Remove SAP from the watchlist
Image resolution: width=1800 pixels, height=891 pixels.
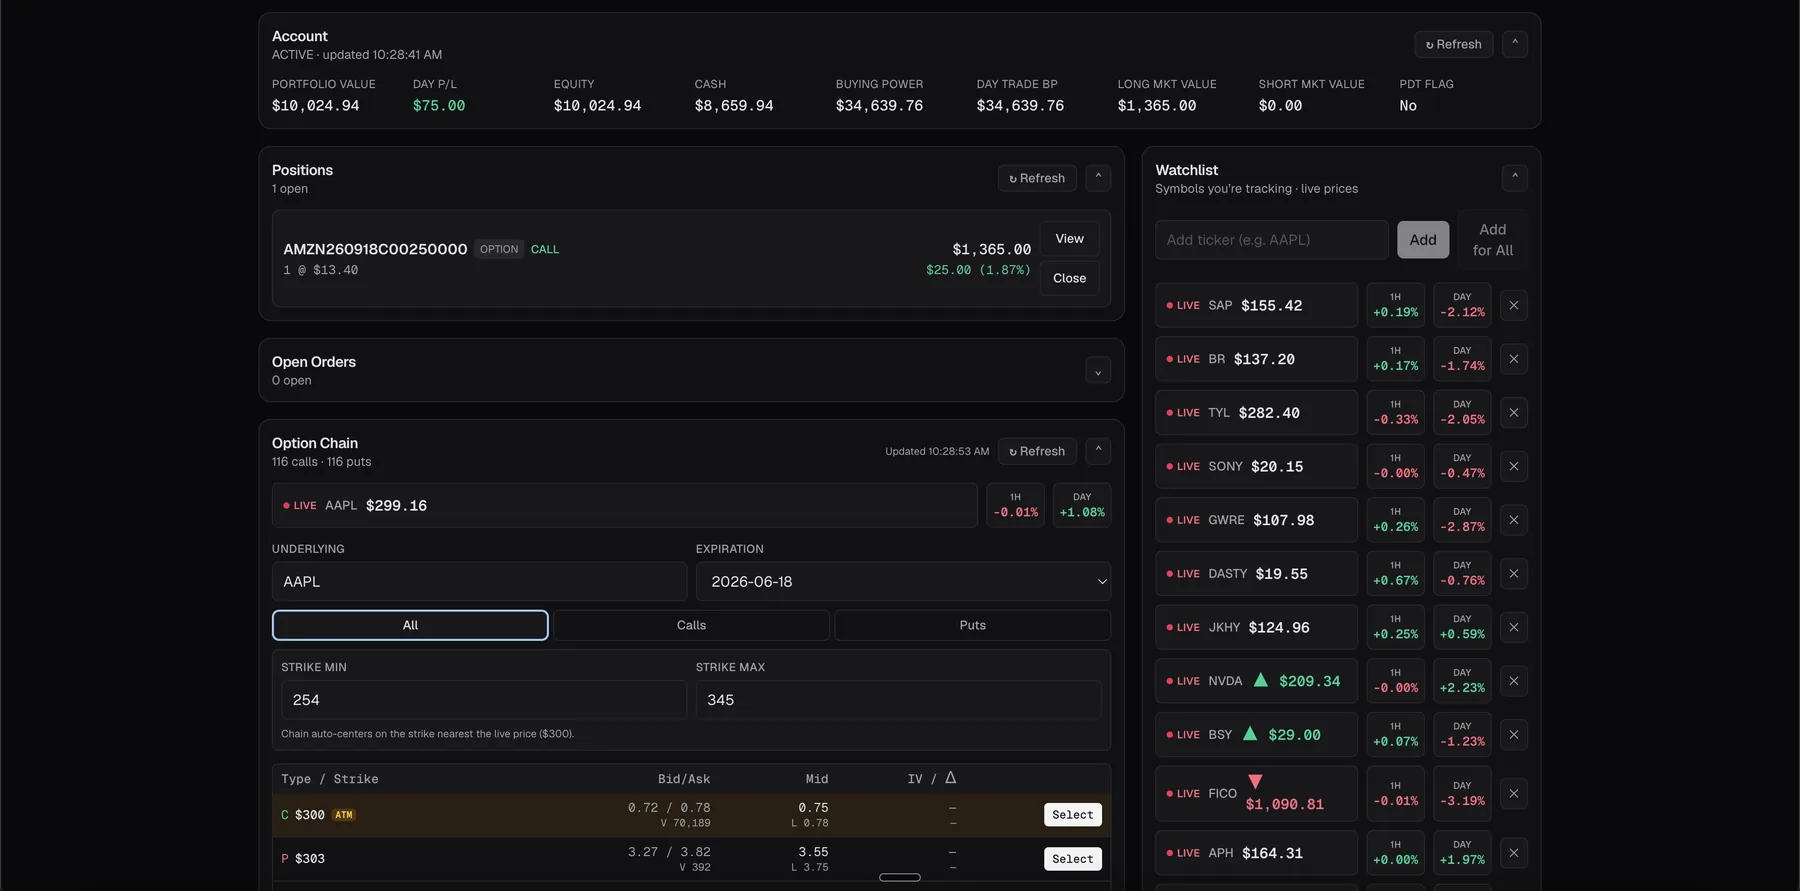1514,305
